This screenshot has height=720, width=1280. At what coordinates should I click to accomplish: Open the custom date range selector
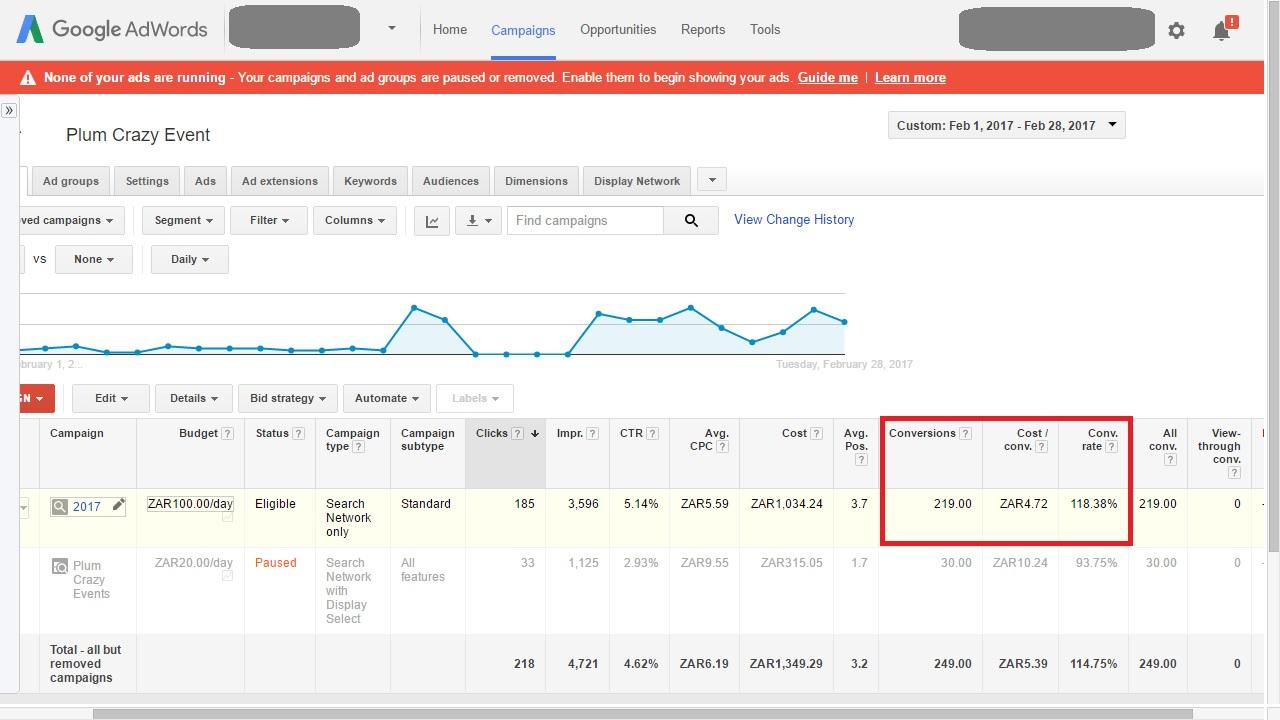click(1006, 126)
